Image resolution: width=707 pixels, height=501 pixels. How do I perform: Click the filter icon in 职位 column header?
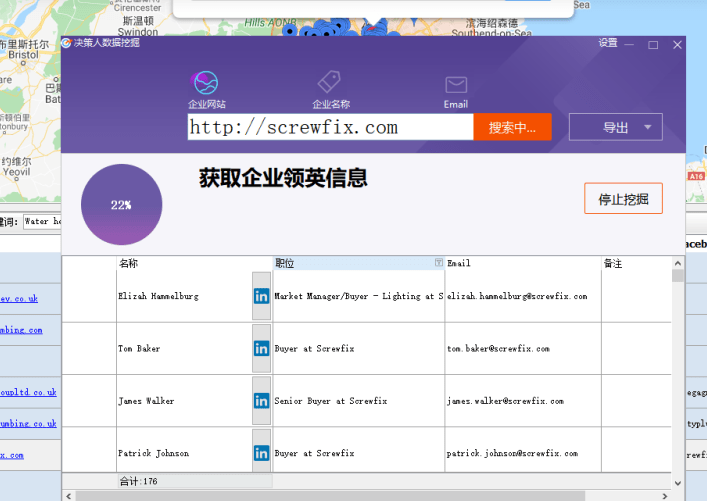click(438, 263)
